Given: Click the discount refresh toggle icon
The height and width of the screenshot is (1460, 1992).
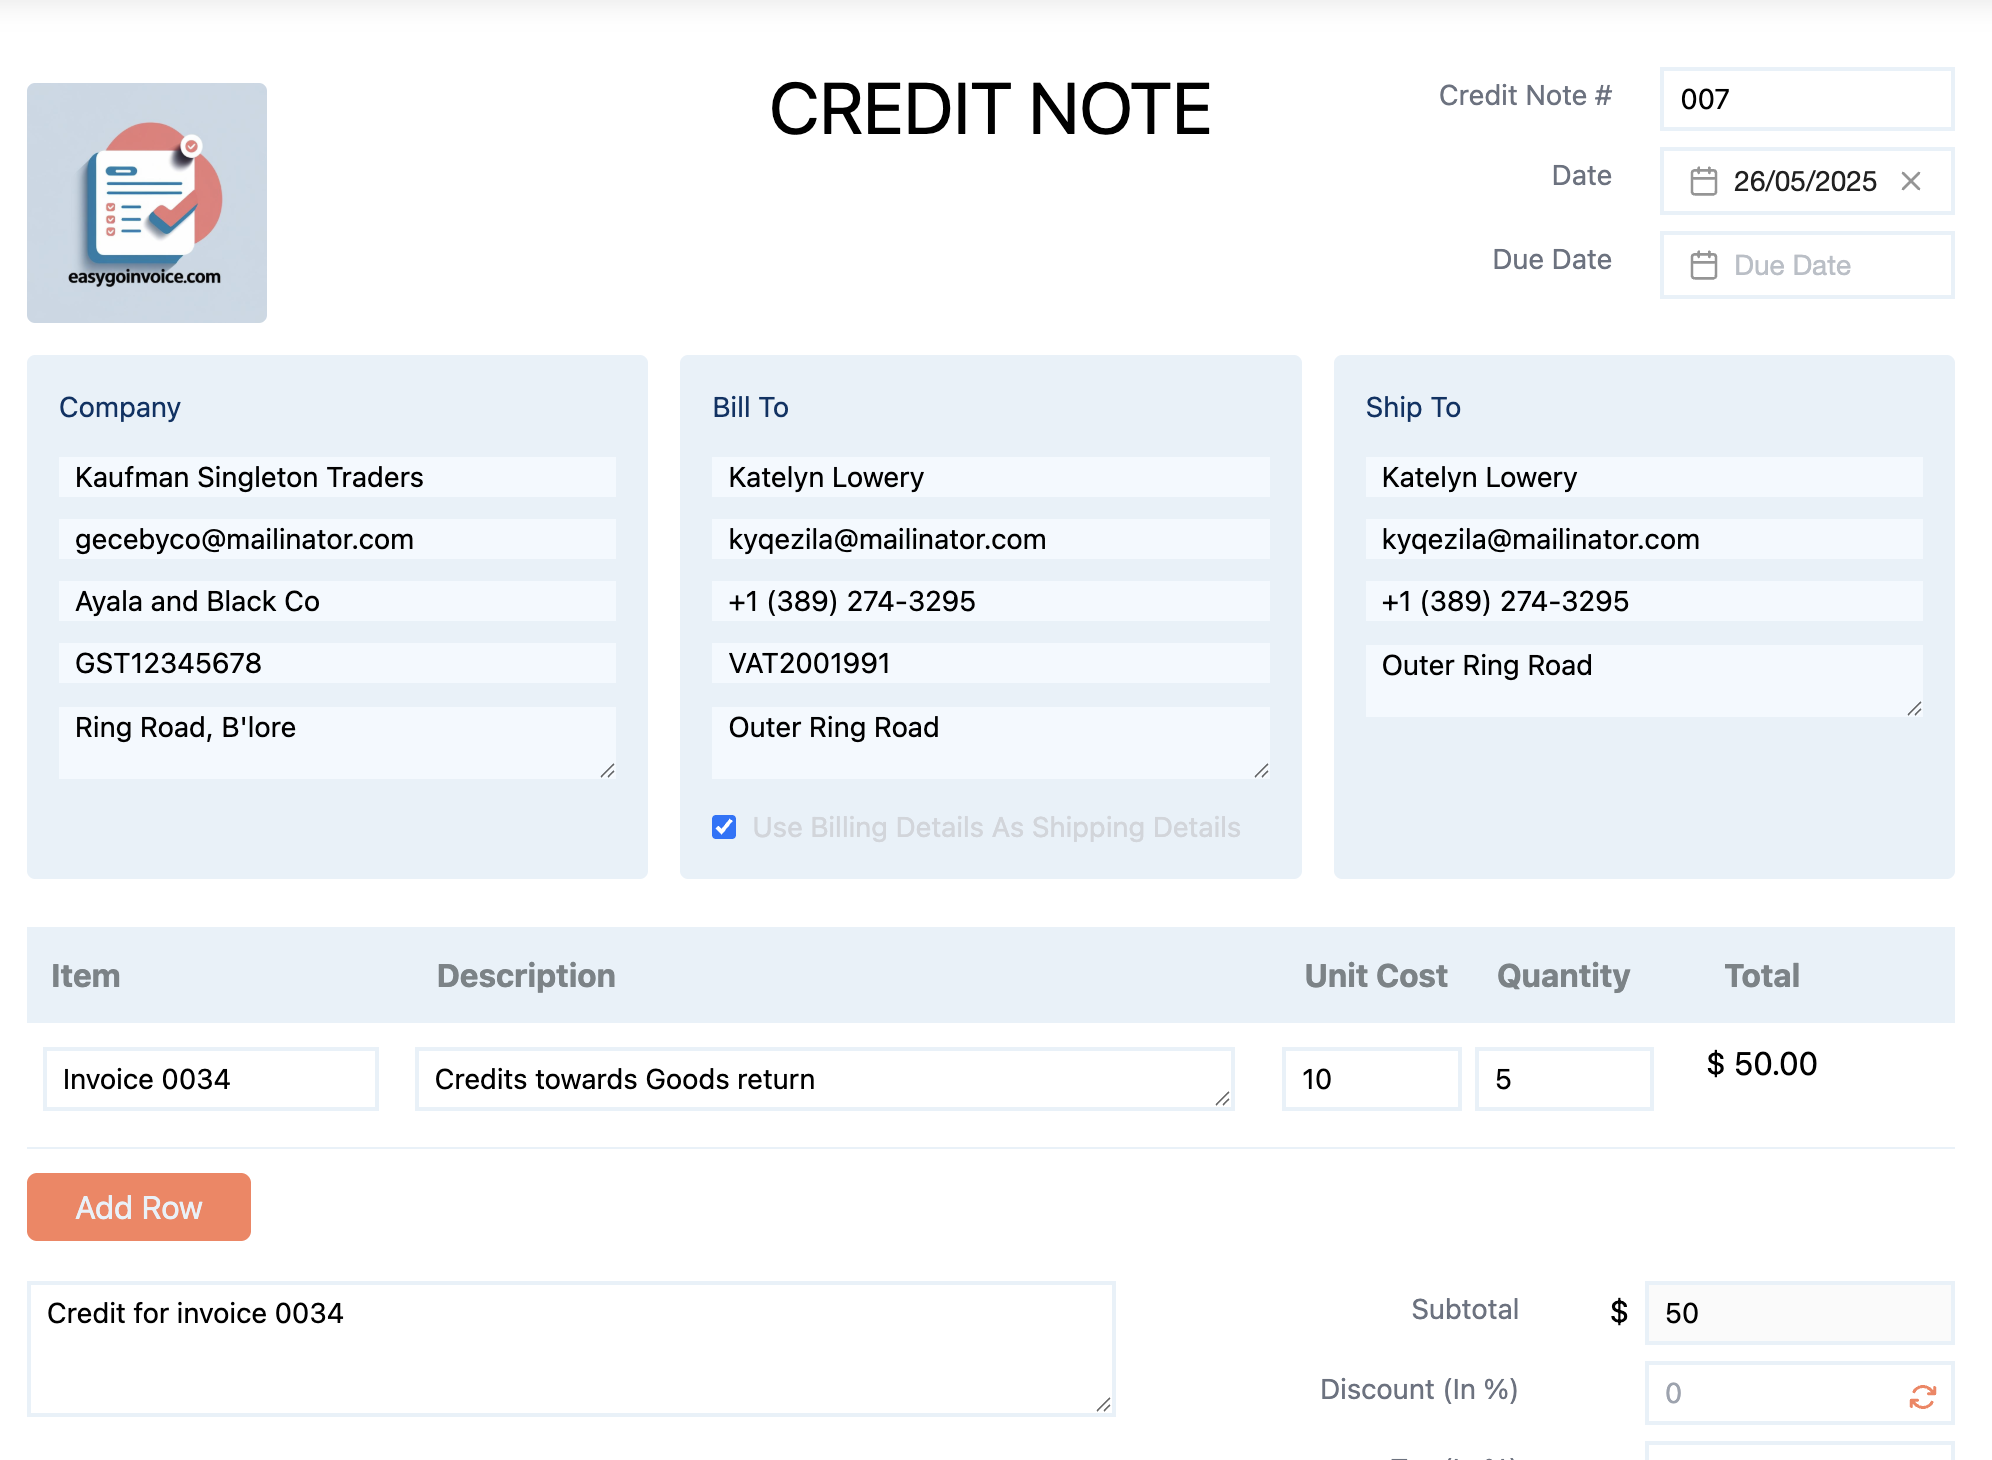Looking at the screenshot, I should tap(1922, 1396).
